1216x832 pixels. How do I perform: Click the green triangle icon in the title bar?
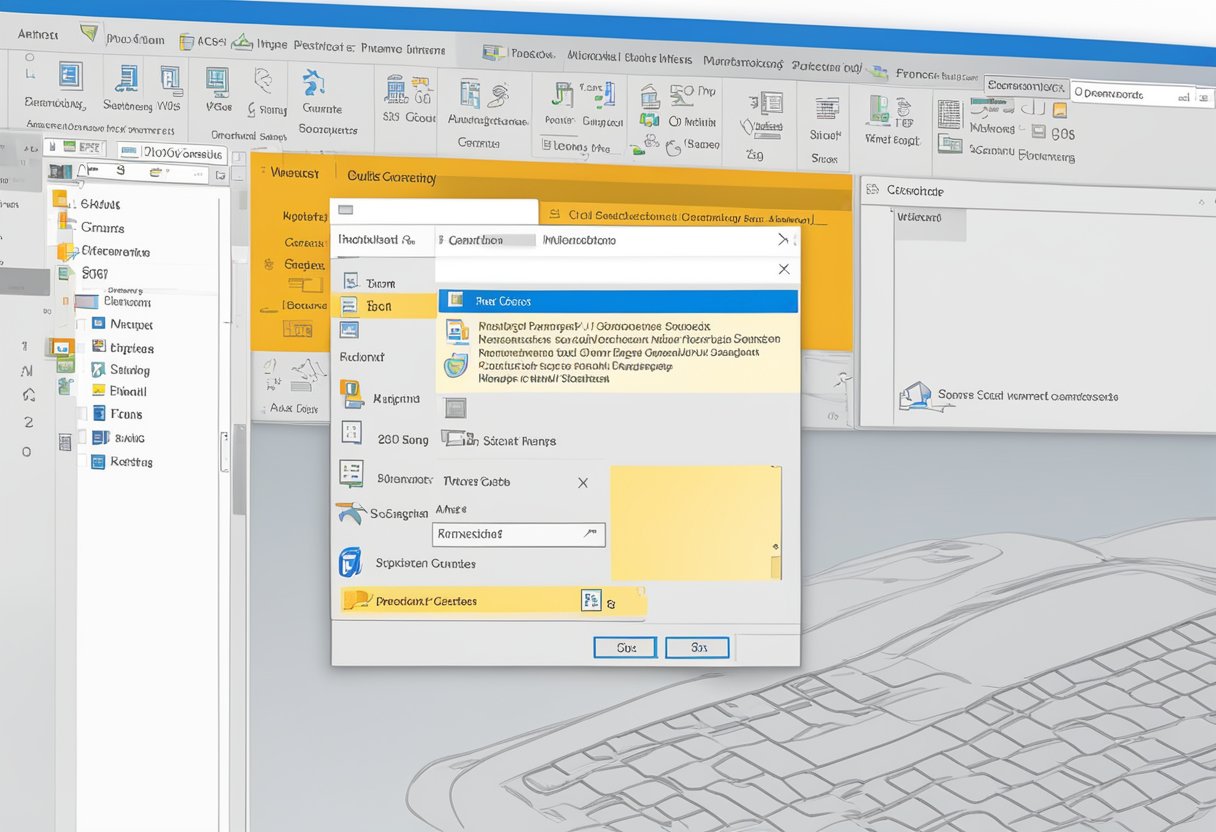pyautogui.click(x=89, y=34)
